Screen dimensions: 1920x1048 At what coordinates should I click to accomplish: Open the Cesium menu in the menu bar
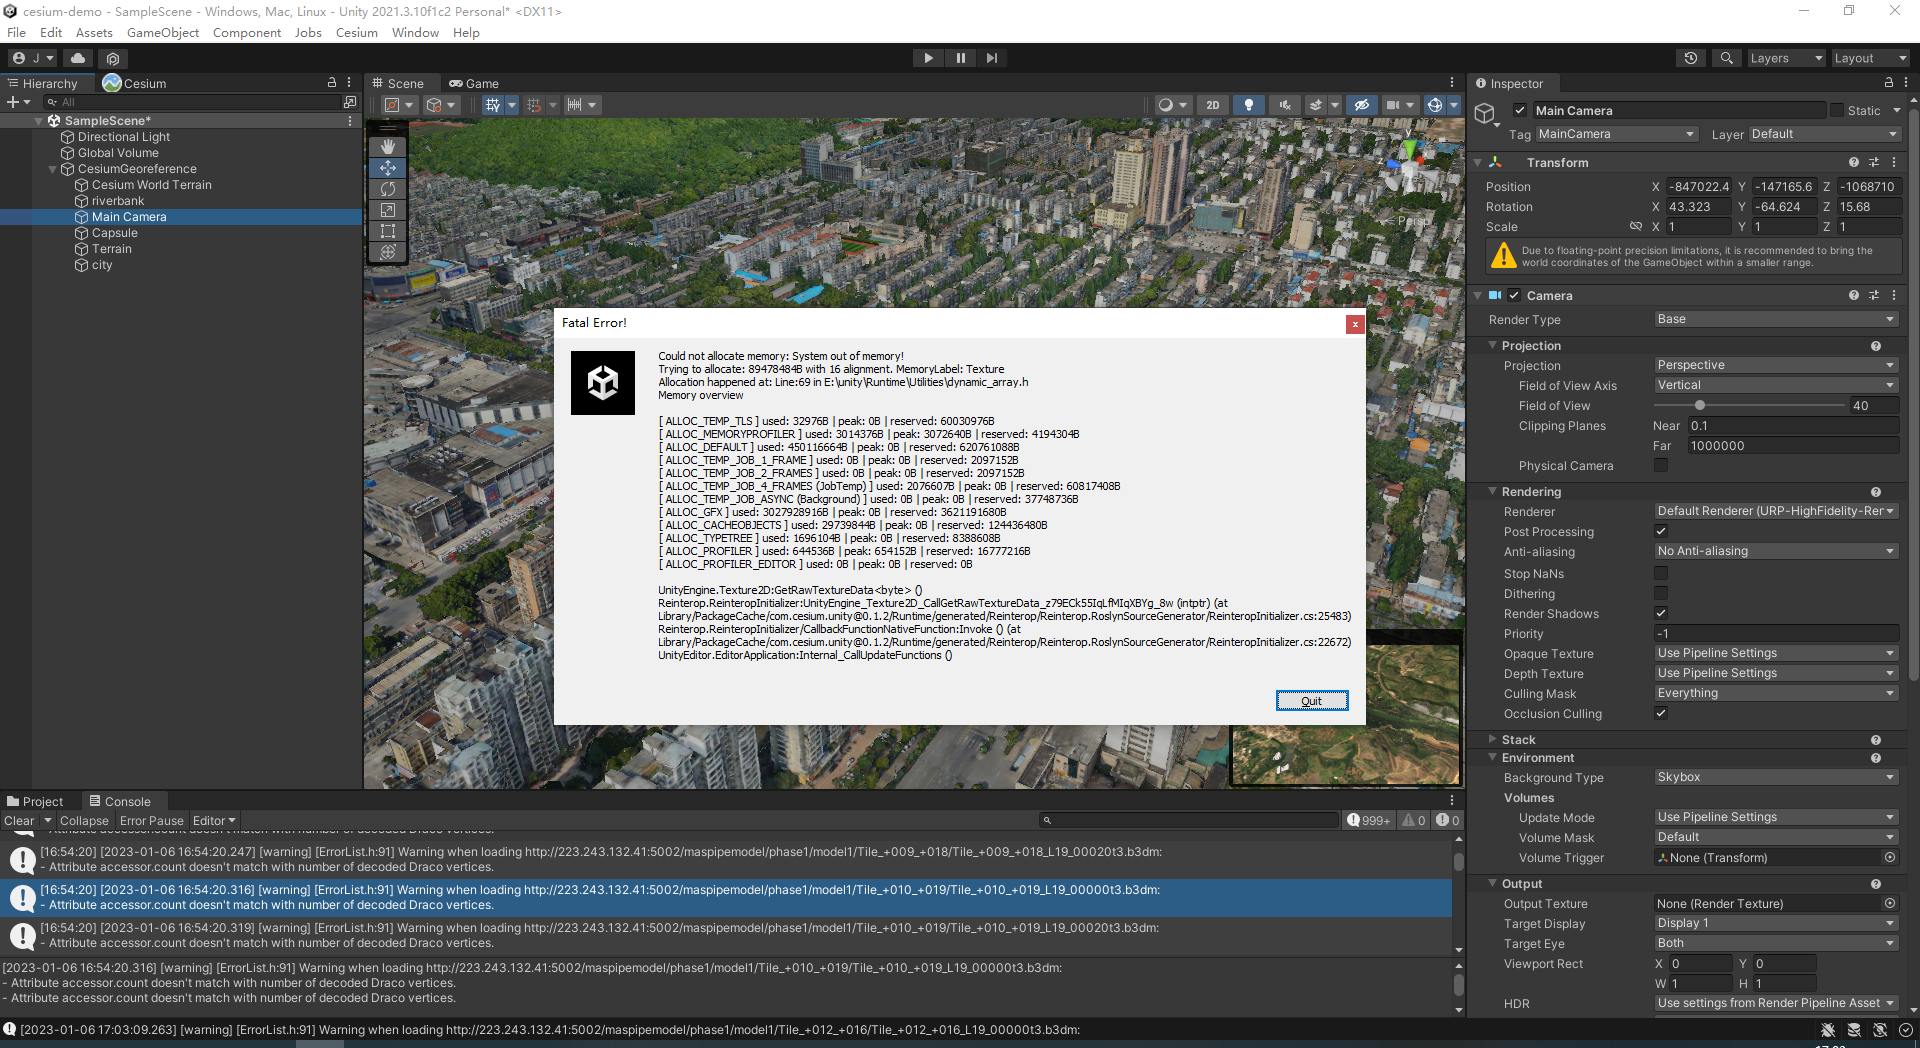[x=356, y=32]
